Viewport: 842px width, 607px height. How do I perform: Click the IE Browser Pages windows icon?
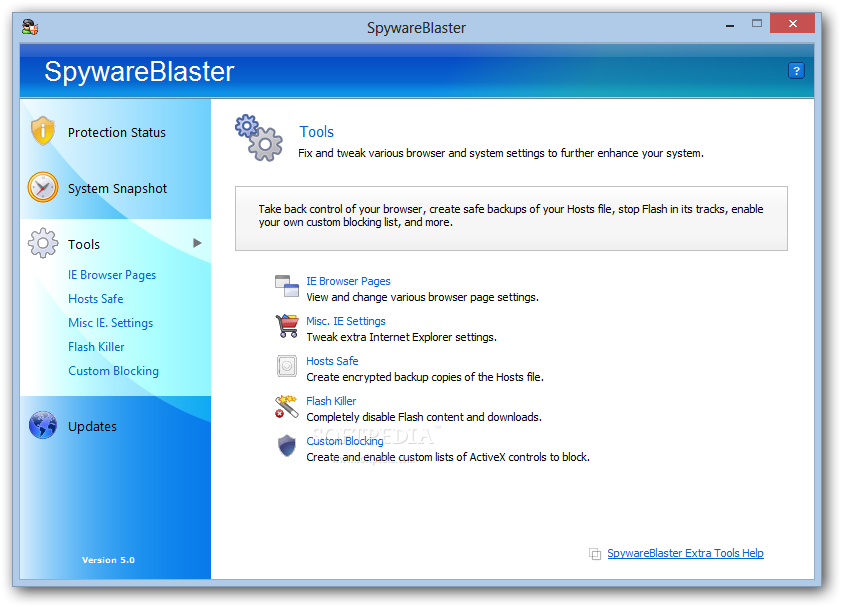click(x=287, y=286)
